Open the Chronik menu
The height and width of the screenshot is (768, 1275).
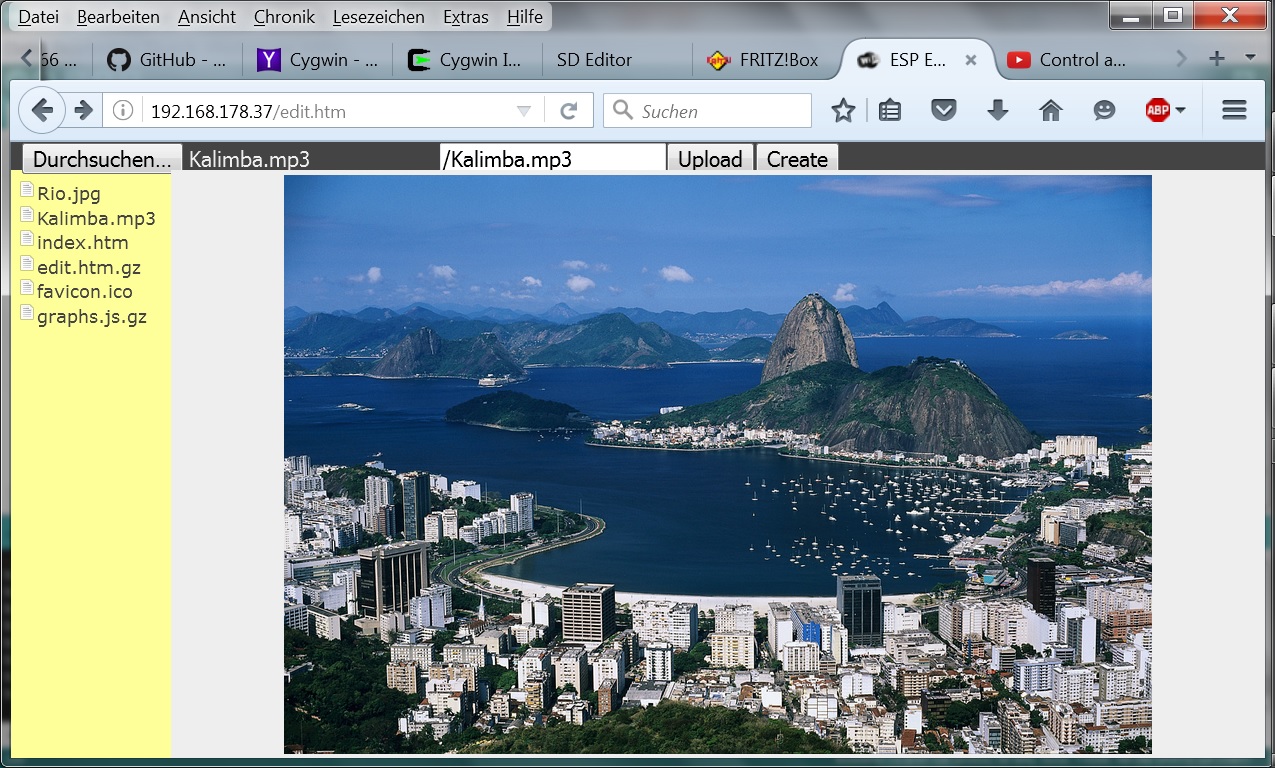(284, 17)
